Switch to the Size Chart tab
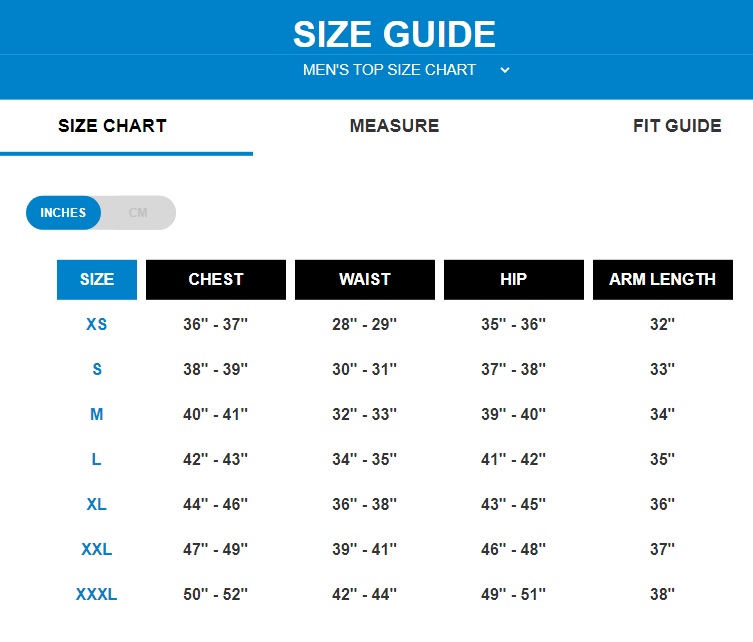This screenshot has width=753, height=642. tap(112, 126)
